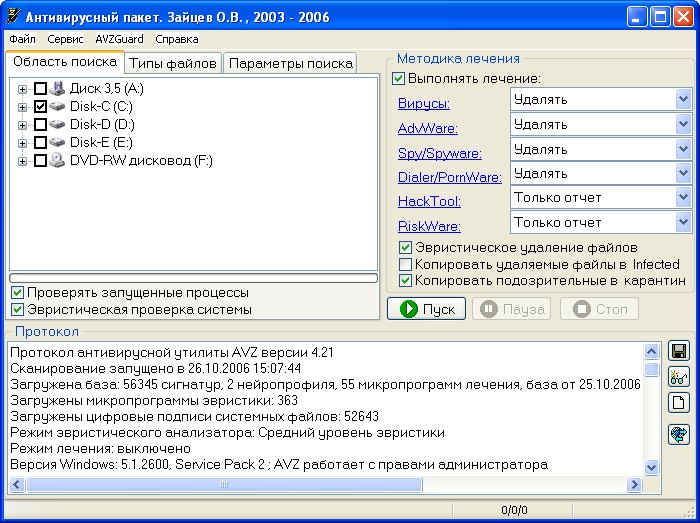Click the Стоп button
700x523 pixels.
pos(599,309)
